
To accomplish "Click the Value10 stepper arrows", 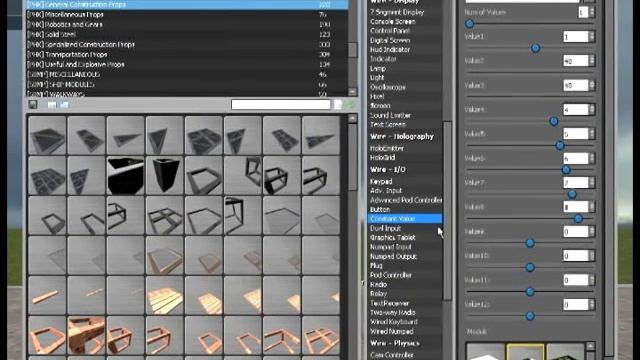I will click(592, 256).
